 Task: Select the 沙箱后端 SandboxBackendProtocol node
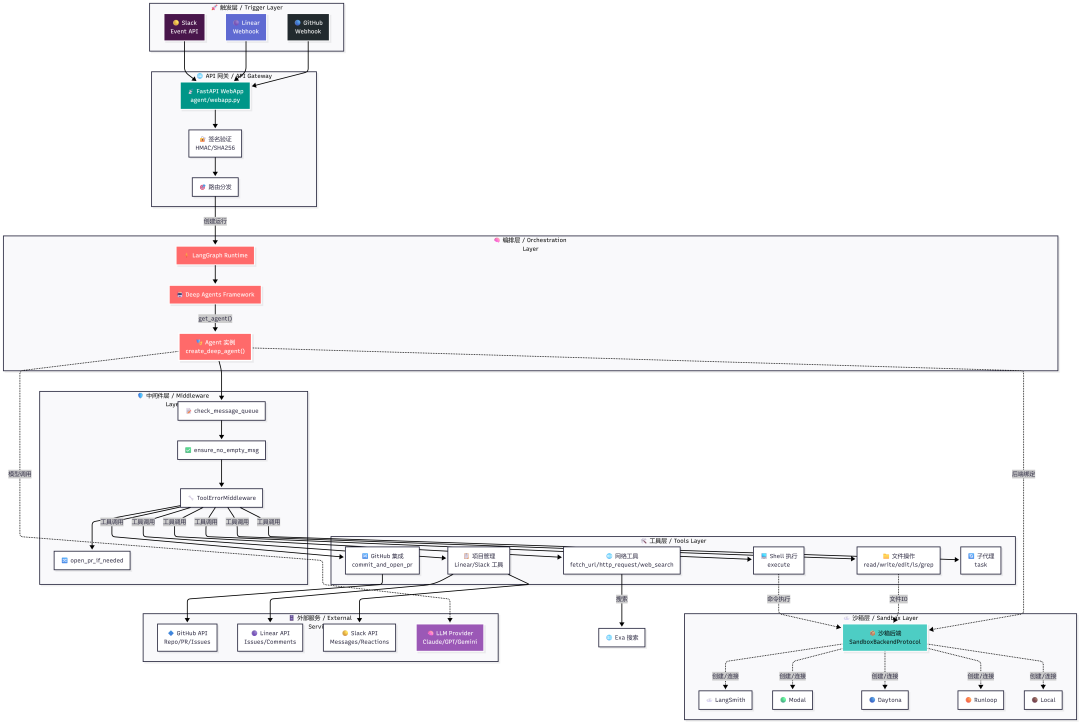coord(885,638)
